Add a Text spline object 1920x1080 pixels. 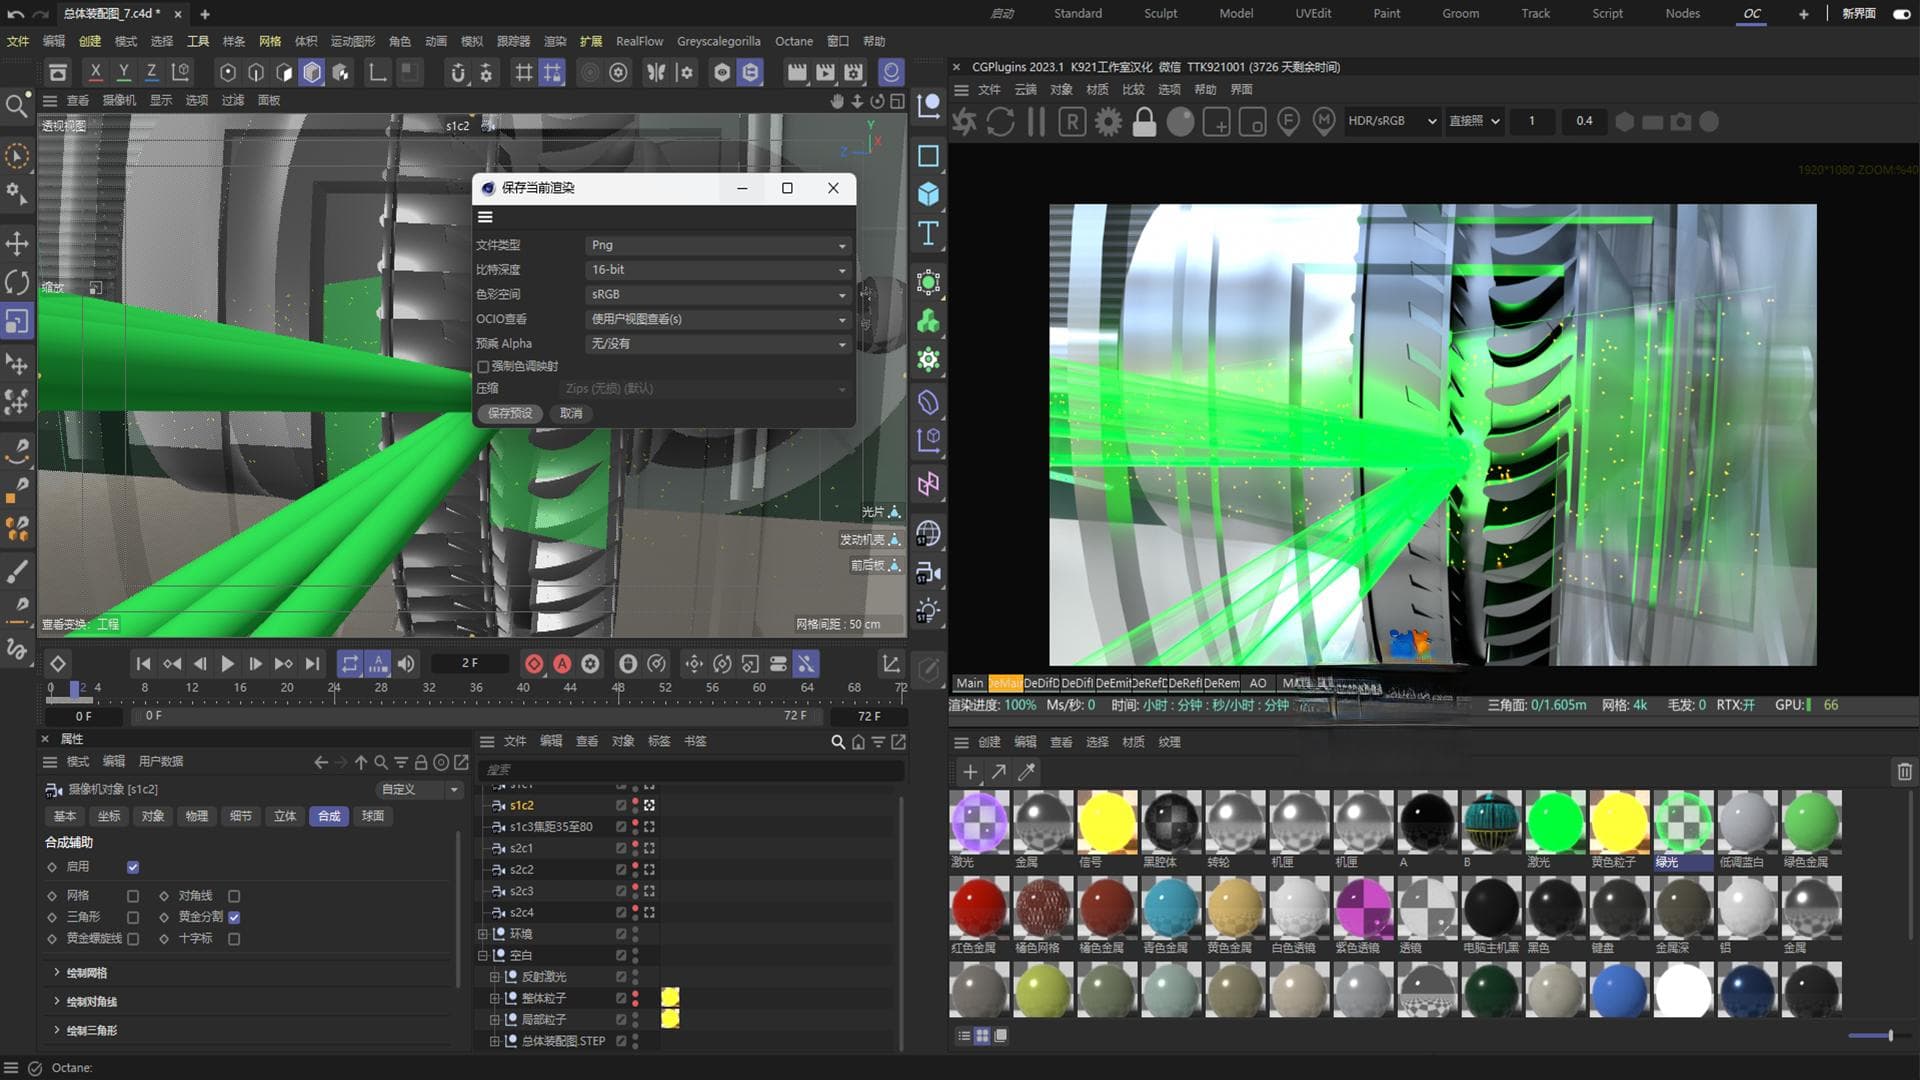pyautogui.click(x=928, y=233)
